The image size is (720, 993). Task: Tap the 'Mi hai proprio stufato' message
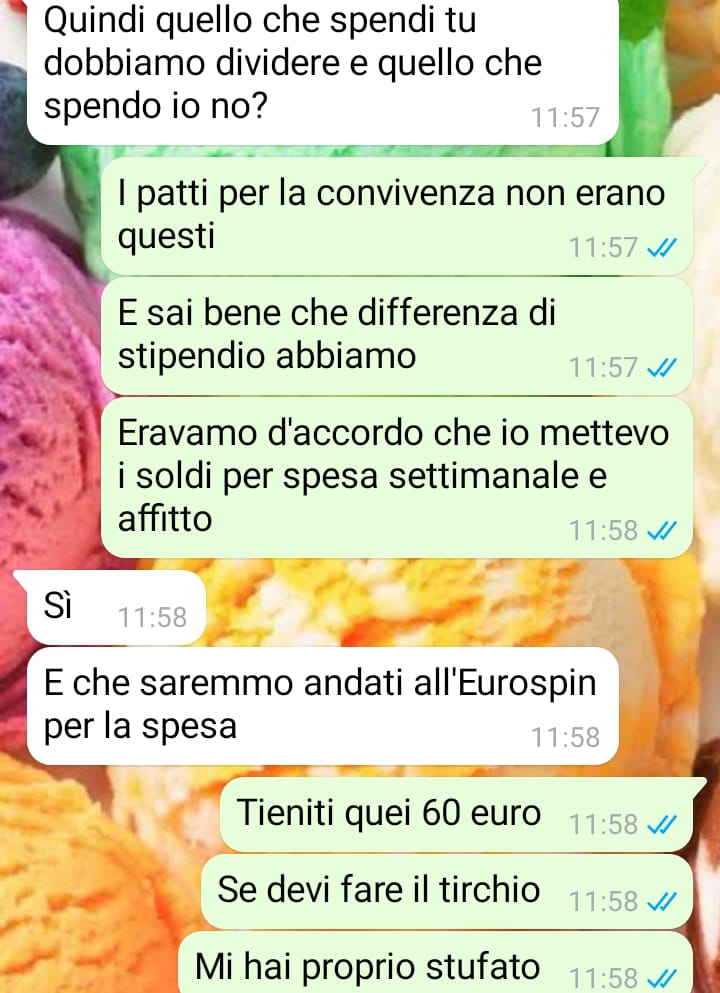tap(435, 963)
